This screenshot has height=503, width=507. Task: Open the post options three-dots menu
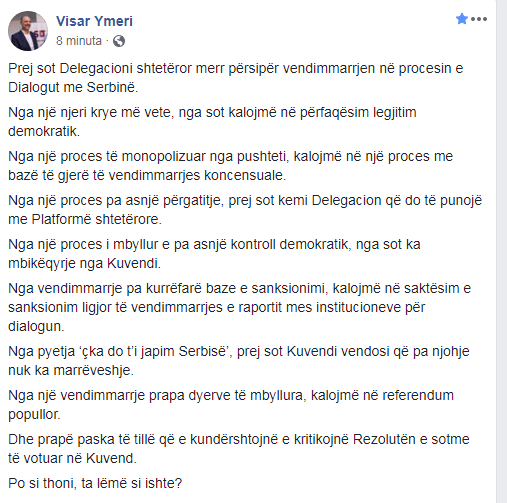tap(479, 19)
